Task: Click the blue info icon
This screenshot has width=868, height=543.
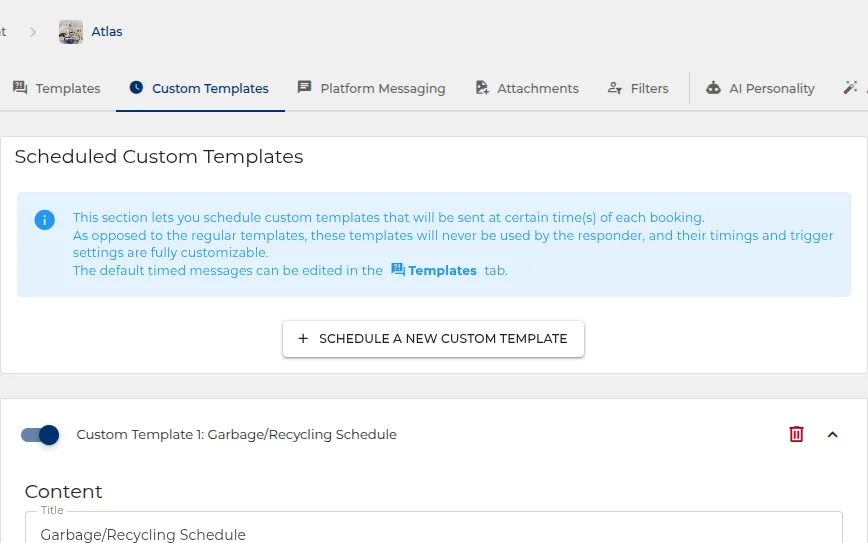Action: coord(44,220)
